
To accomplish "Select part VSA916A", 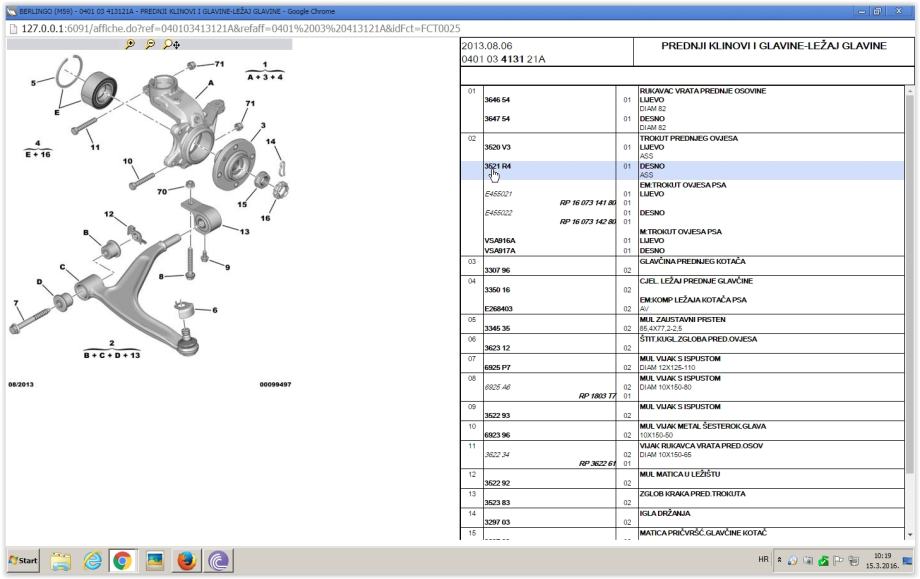I will click(x=499, y=241).
